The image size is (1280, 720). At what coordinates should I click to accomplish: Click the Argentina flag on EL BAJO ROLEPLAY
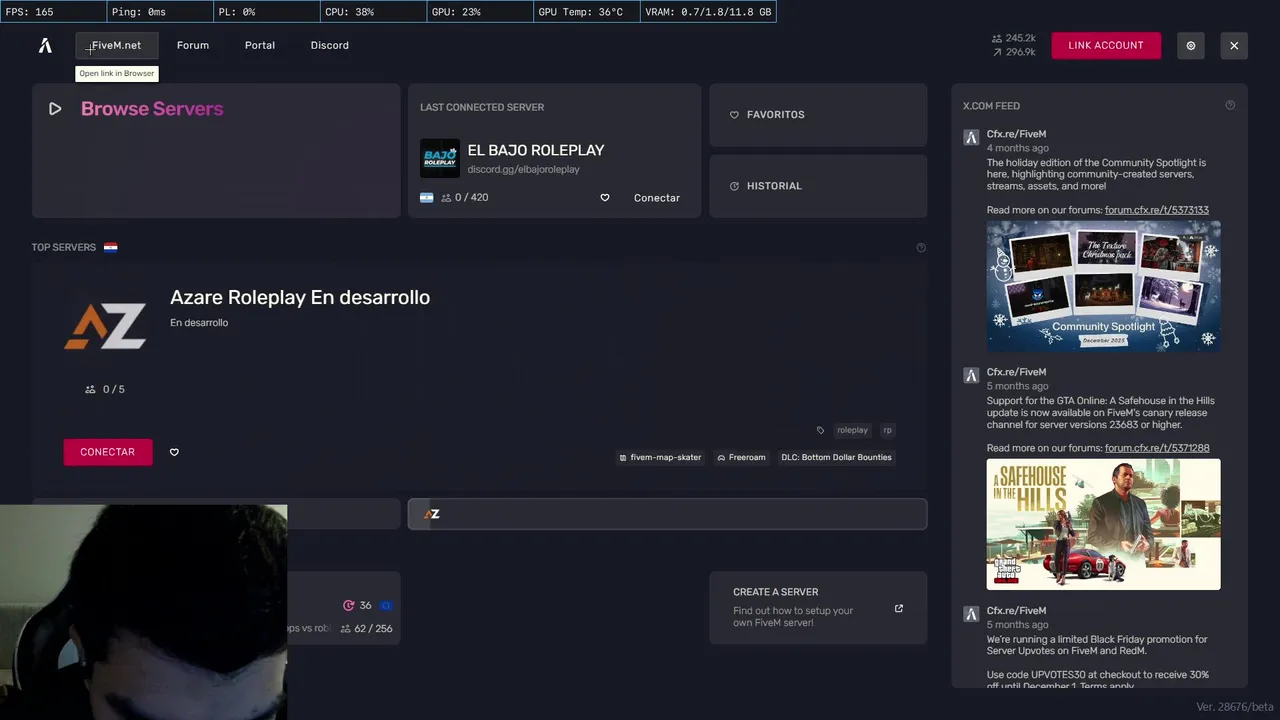tap(427, 197)
